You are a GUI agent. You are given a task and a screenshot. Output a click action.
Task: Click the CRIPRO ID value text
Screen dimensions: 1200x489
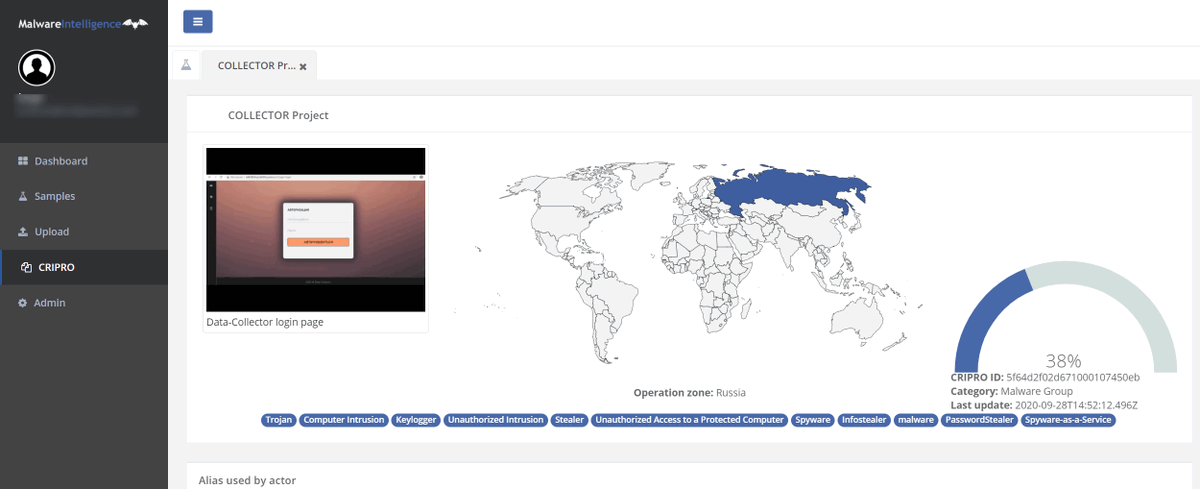point(1073,377)
